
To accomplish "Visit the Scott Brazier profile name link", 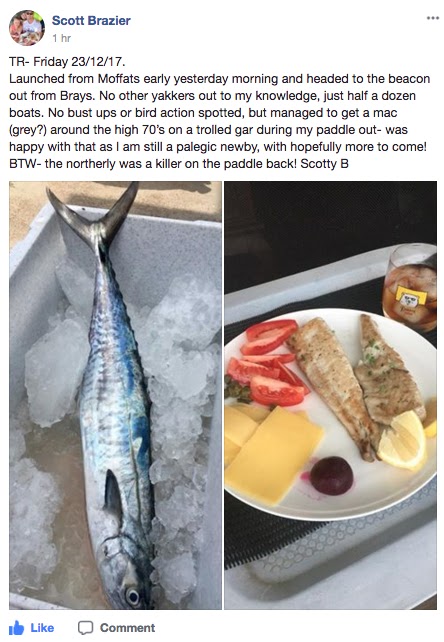I will [x=91, y=20].
